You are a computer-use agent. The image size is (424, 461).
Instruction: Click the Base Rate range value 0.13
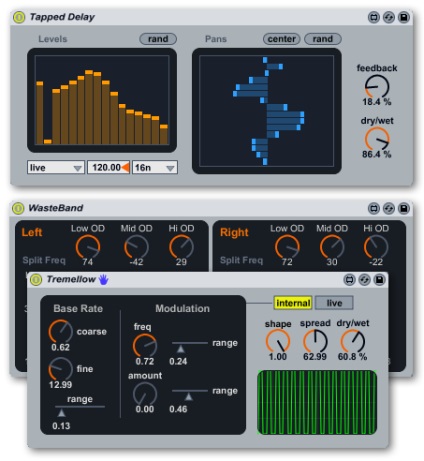point(61,426)
